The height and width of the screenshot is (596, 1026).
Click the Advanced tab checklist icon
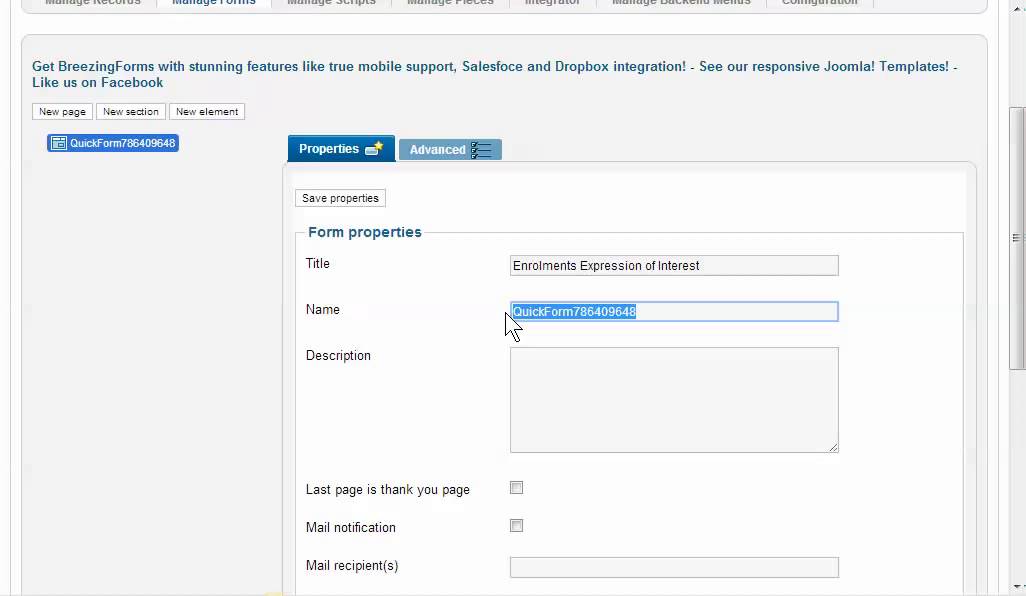coord(481,150)
